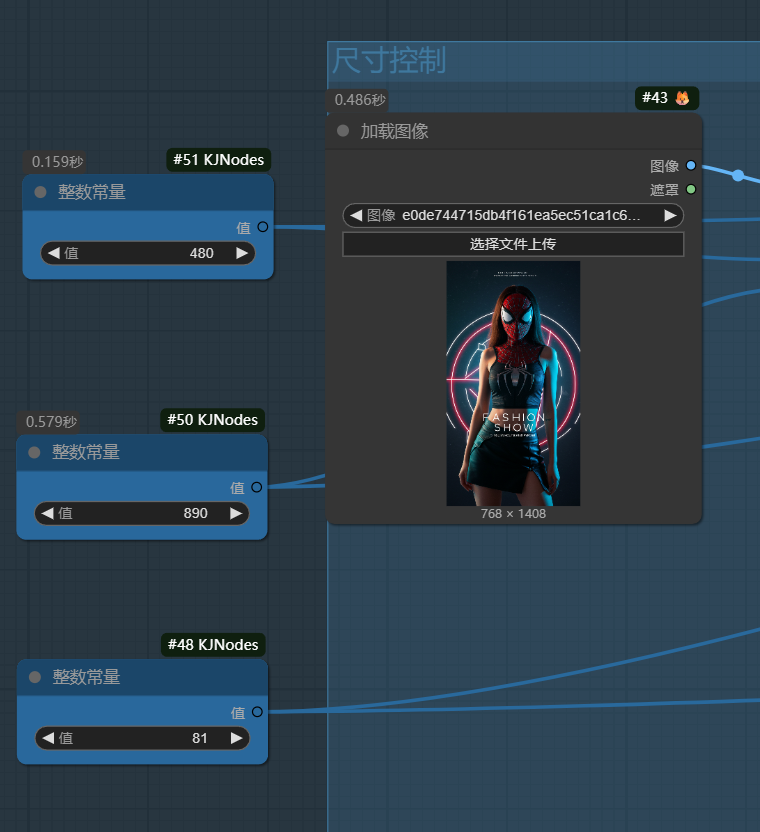Click the 加载图像 node title
This screenshot has height=832, width=760.
pyautogui.click(x=394, y=131)
